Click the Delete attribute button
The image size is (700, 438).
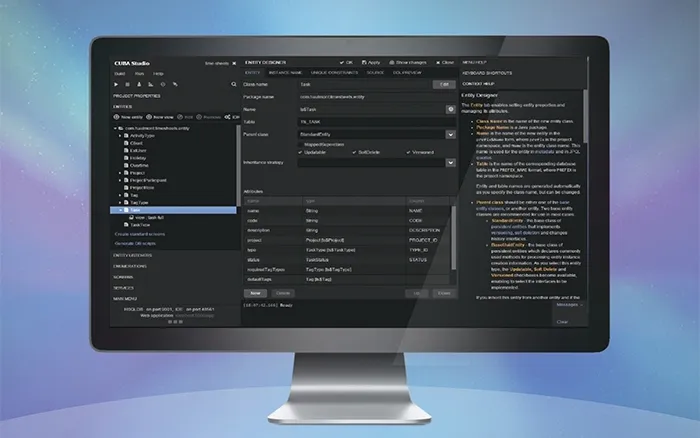coord(283,293)
